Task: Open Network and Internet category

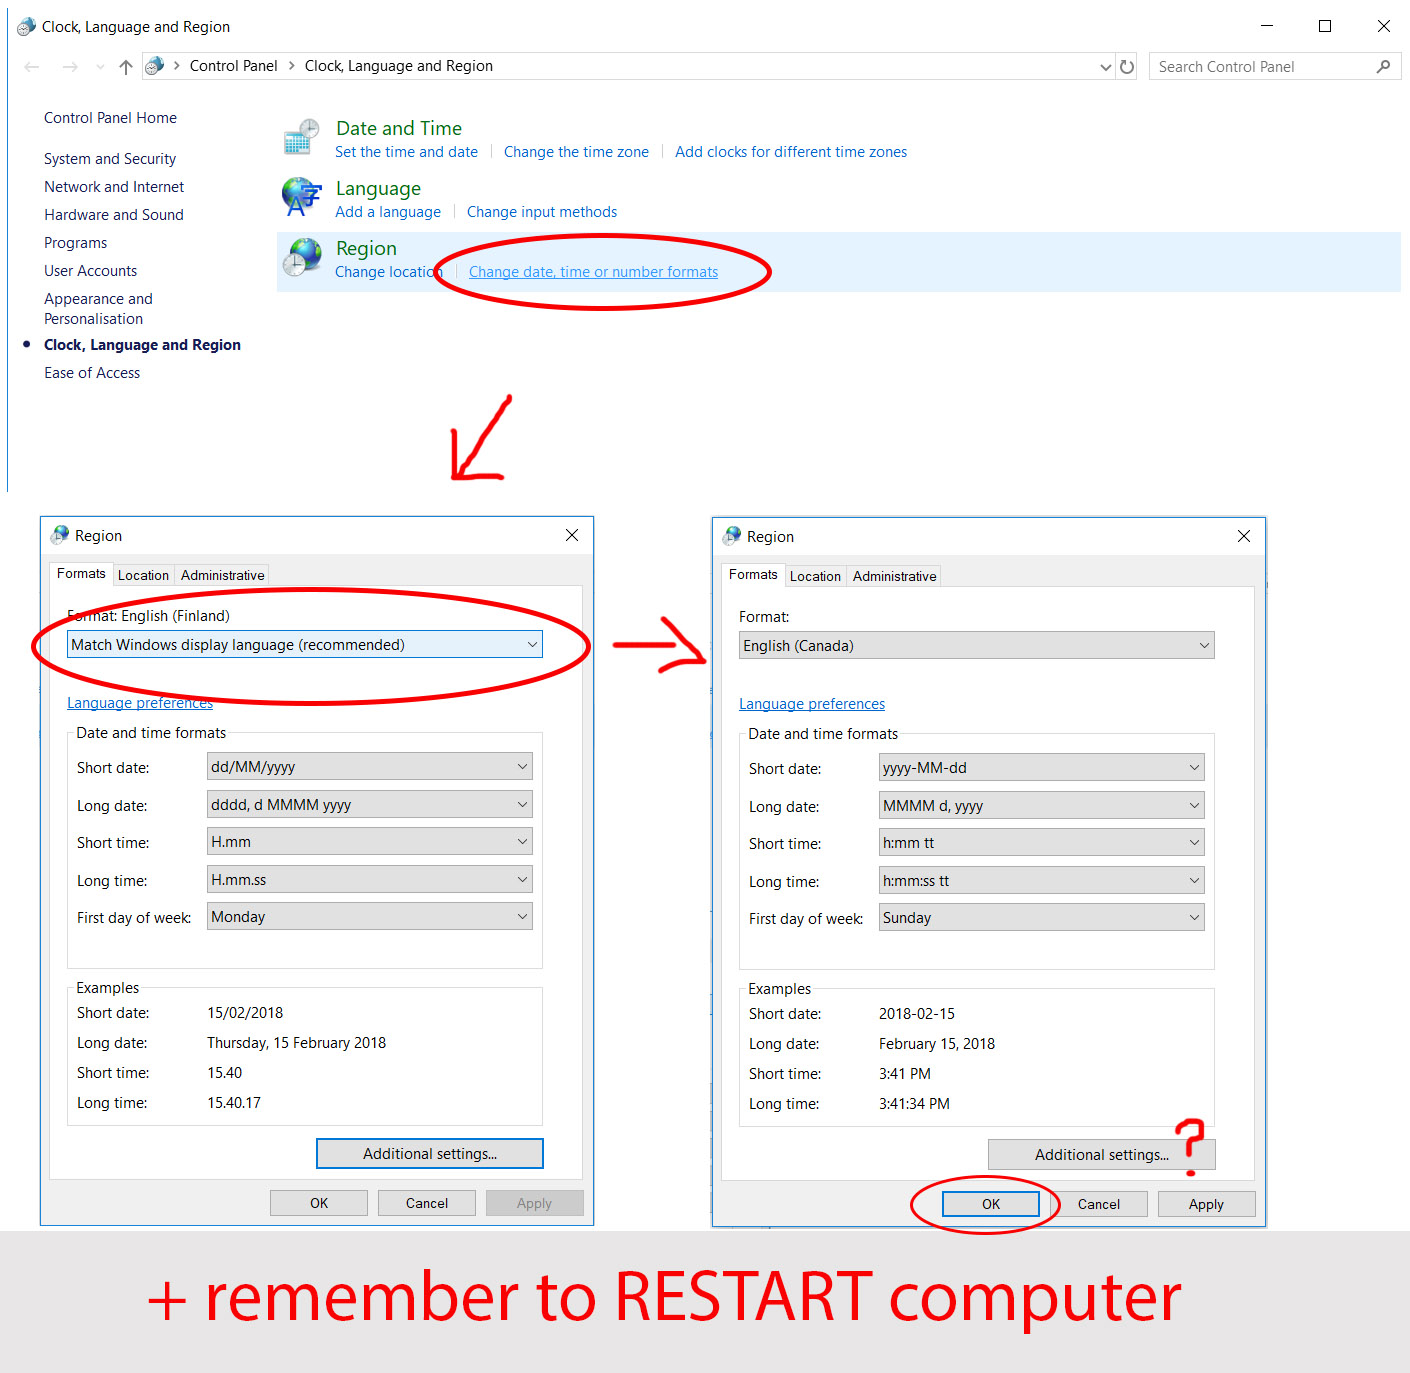Action: [114, 187]
